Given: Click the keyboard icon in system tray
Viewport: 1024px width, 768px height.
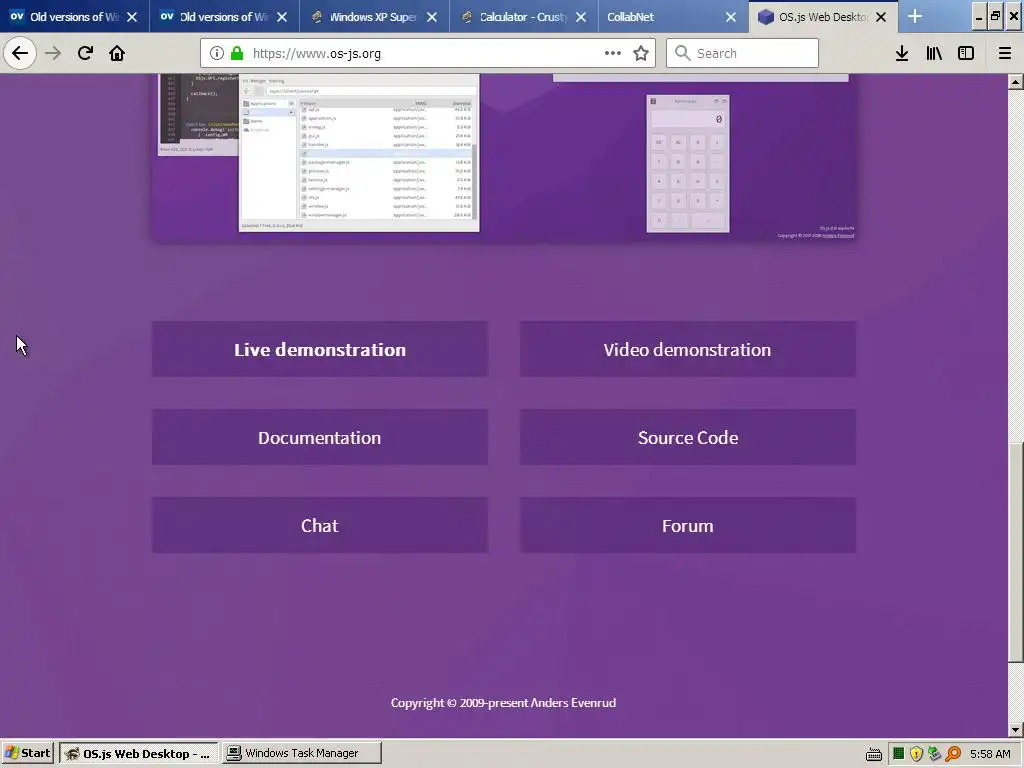Looking at the screenshot, I should 874,754.
